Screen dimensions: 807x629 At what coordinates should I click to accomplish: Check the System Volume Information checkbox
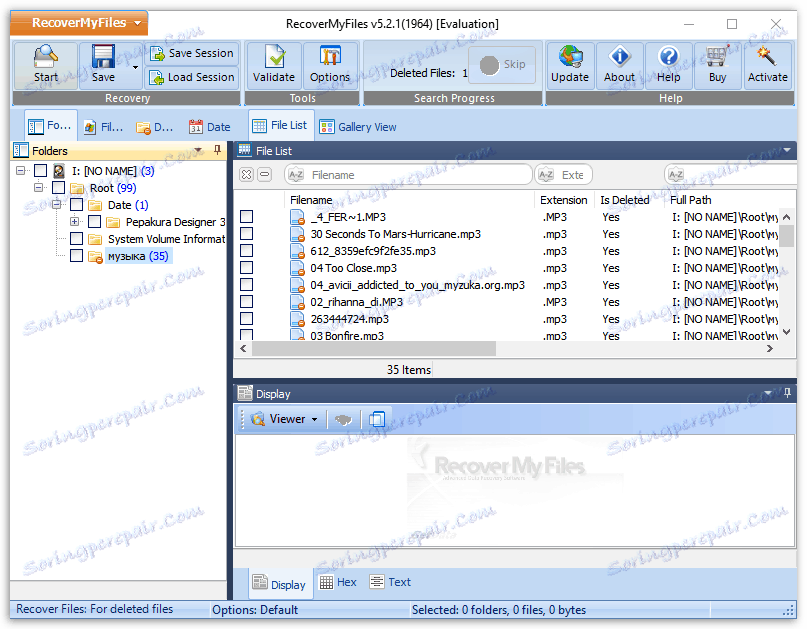[77, 238]
